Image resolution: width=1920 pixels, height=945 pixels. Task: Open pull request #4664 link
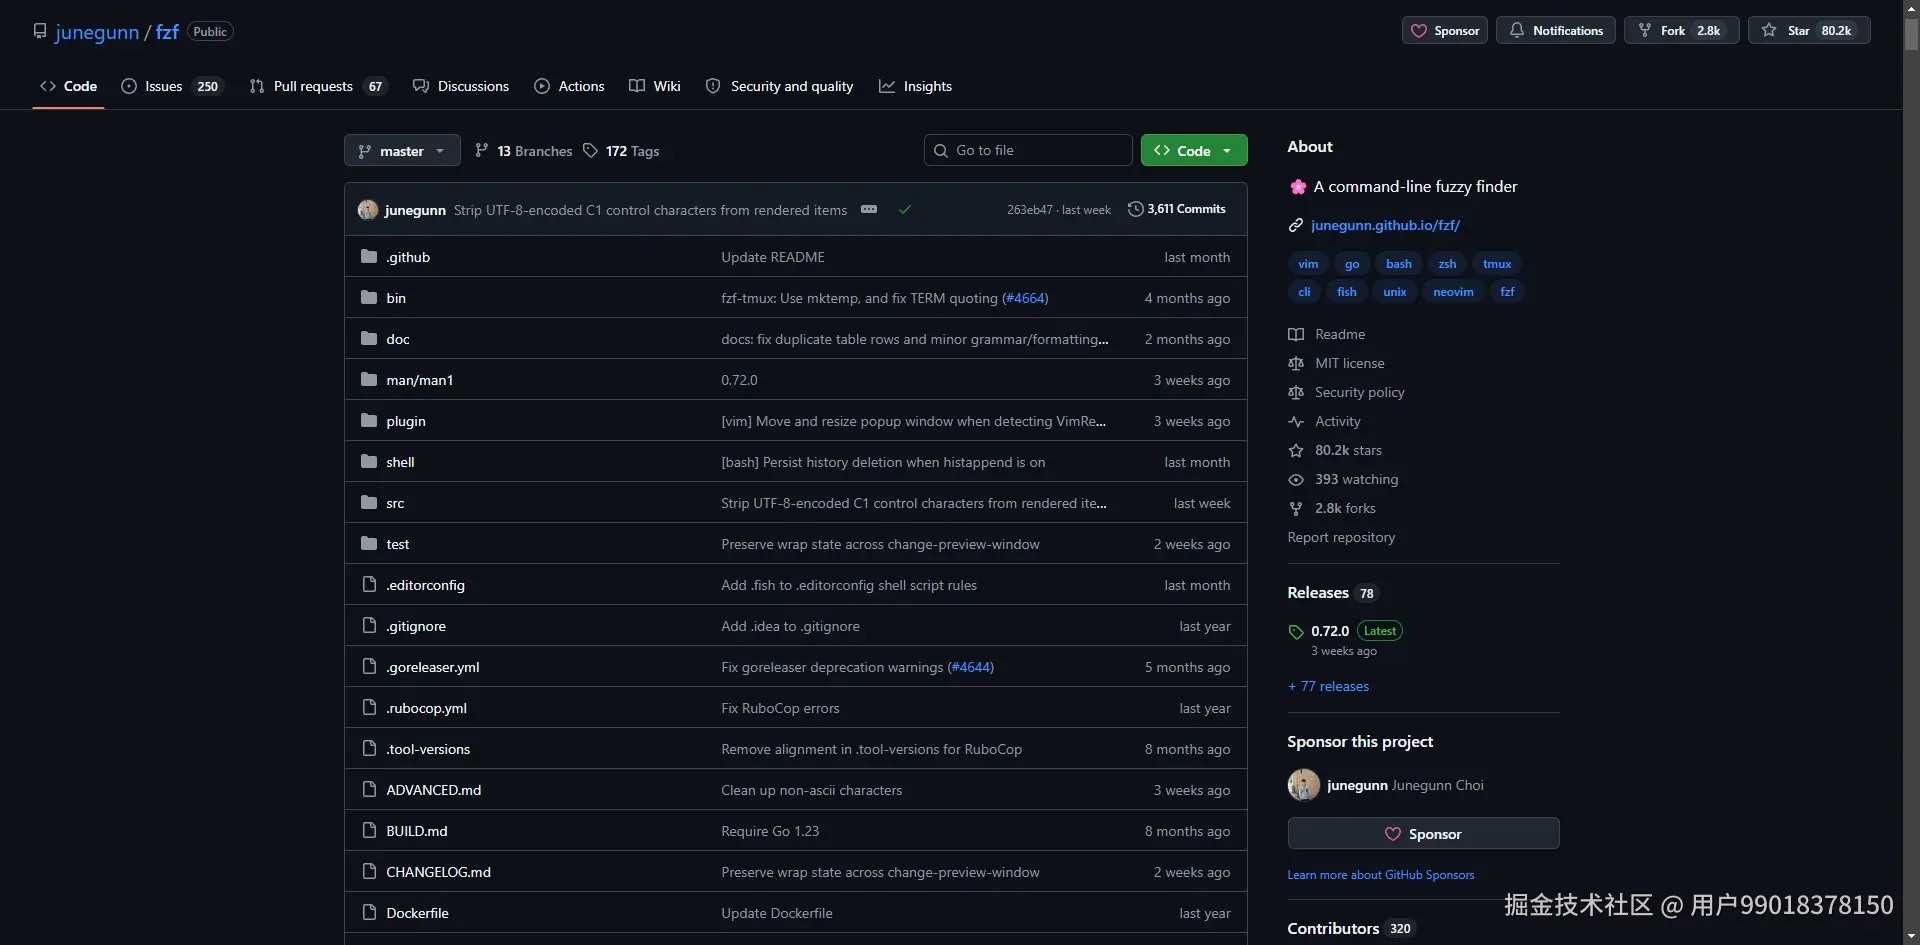pos(1025,298)
